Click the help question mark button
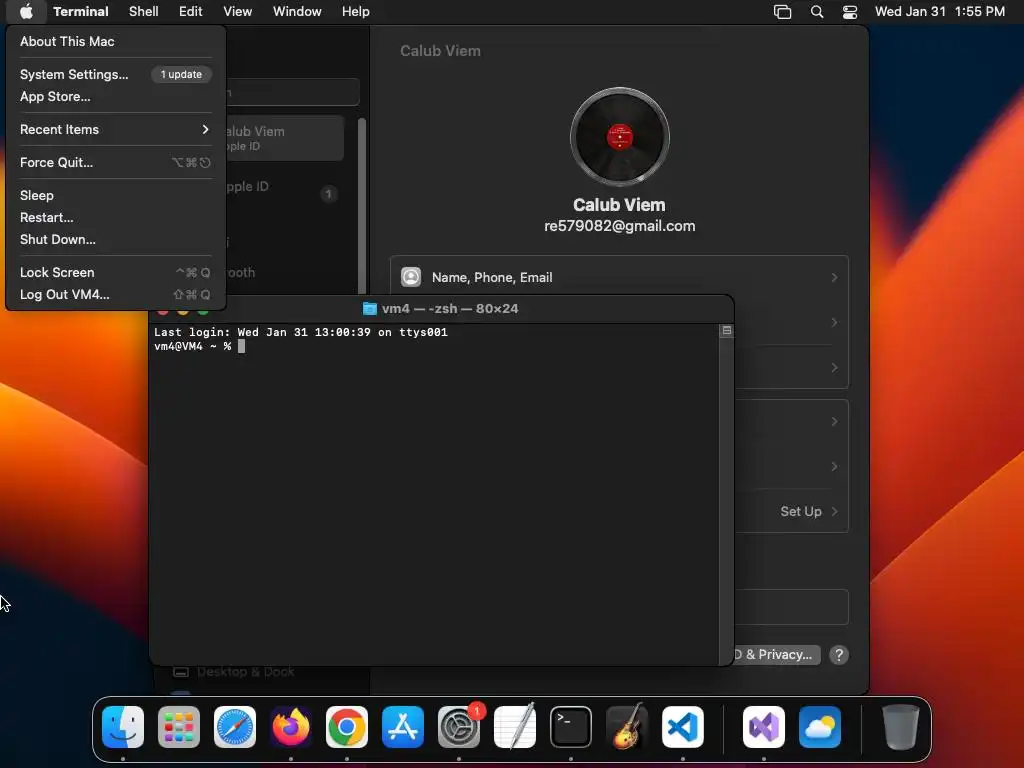This screenshot has height=768, width=1024. coord(839,654)
